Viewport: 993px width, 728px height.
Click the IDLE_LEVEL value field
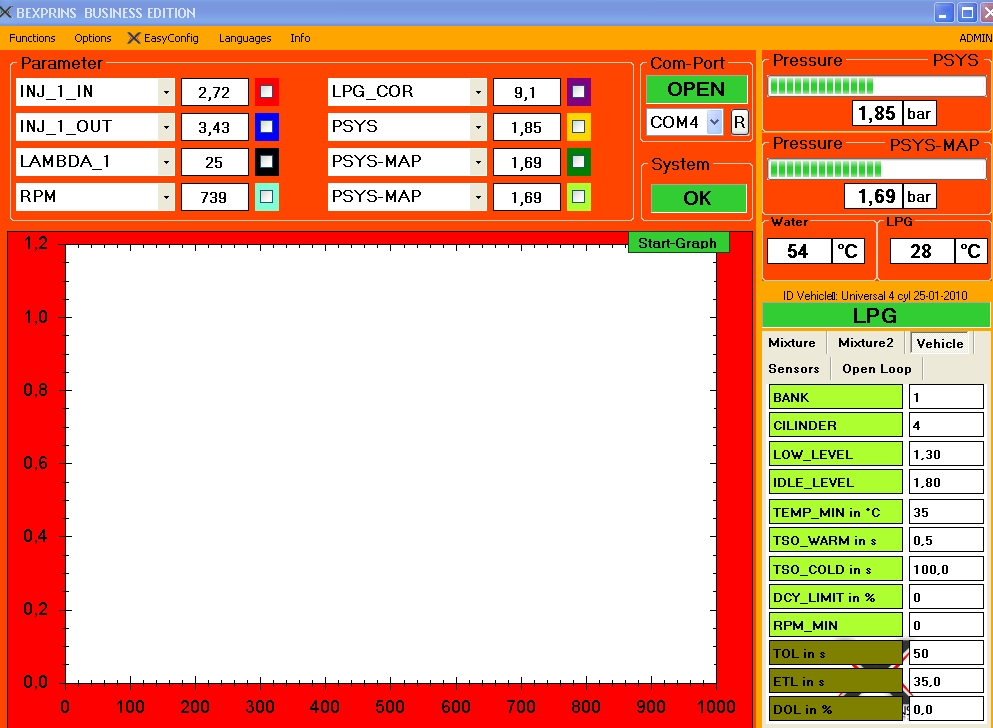point(945,483)
